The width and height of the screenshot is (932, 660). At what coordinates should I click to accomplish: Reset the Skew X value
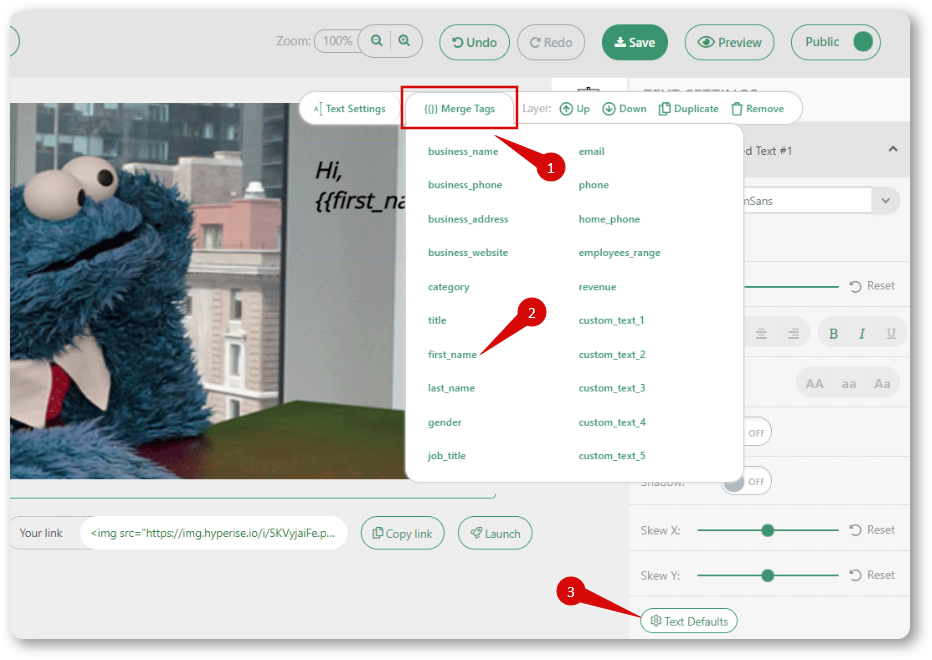click(x=872, y=530)
